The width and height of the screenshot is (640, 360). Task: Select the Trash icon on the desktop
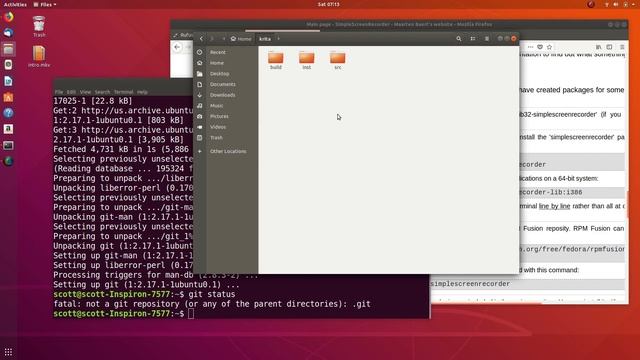[x=39, y=27]
